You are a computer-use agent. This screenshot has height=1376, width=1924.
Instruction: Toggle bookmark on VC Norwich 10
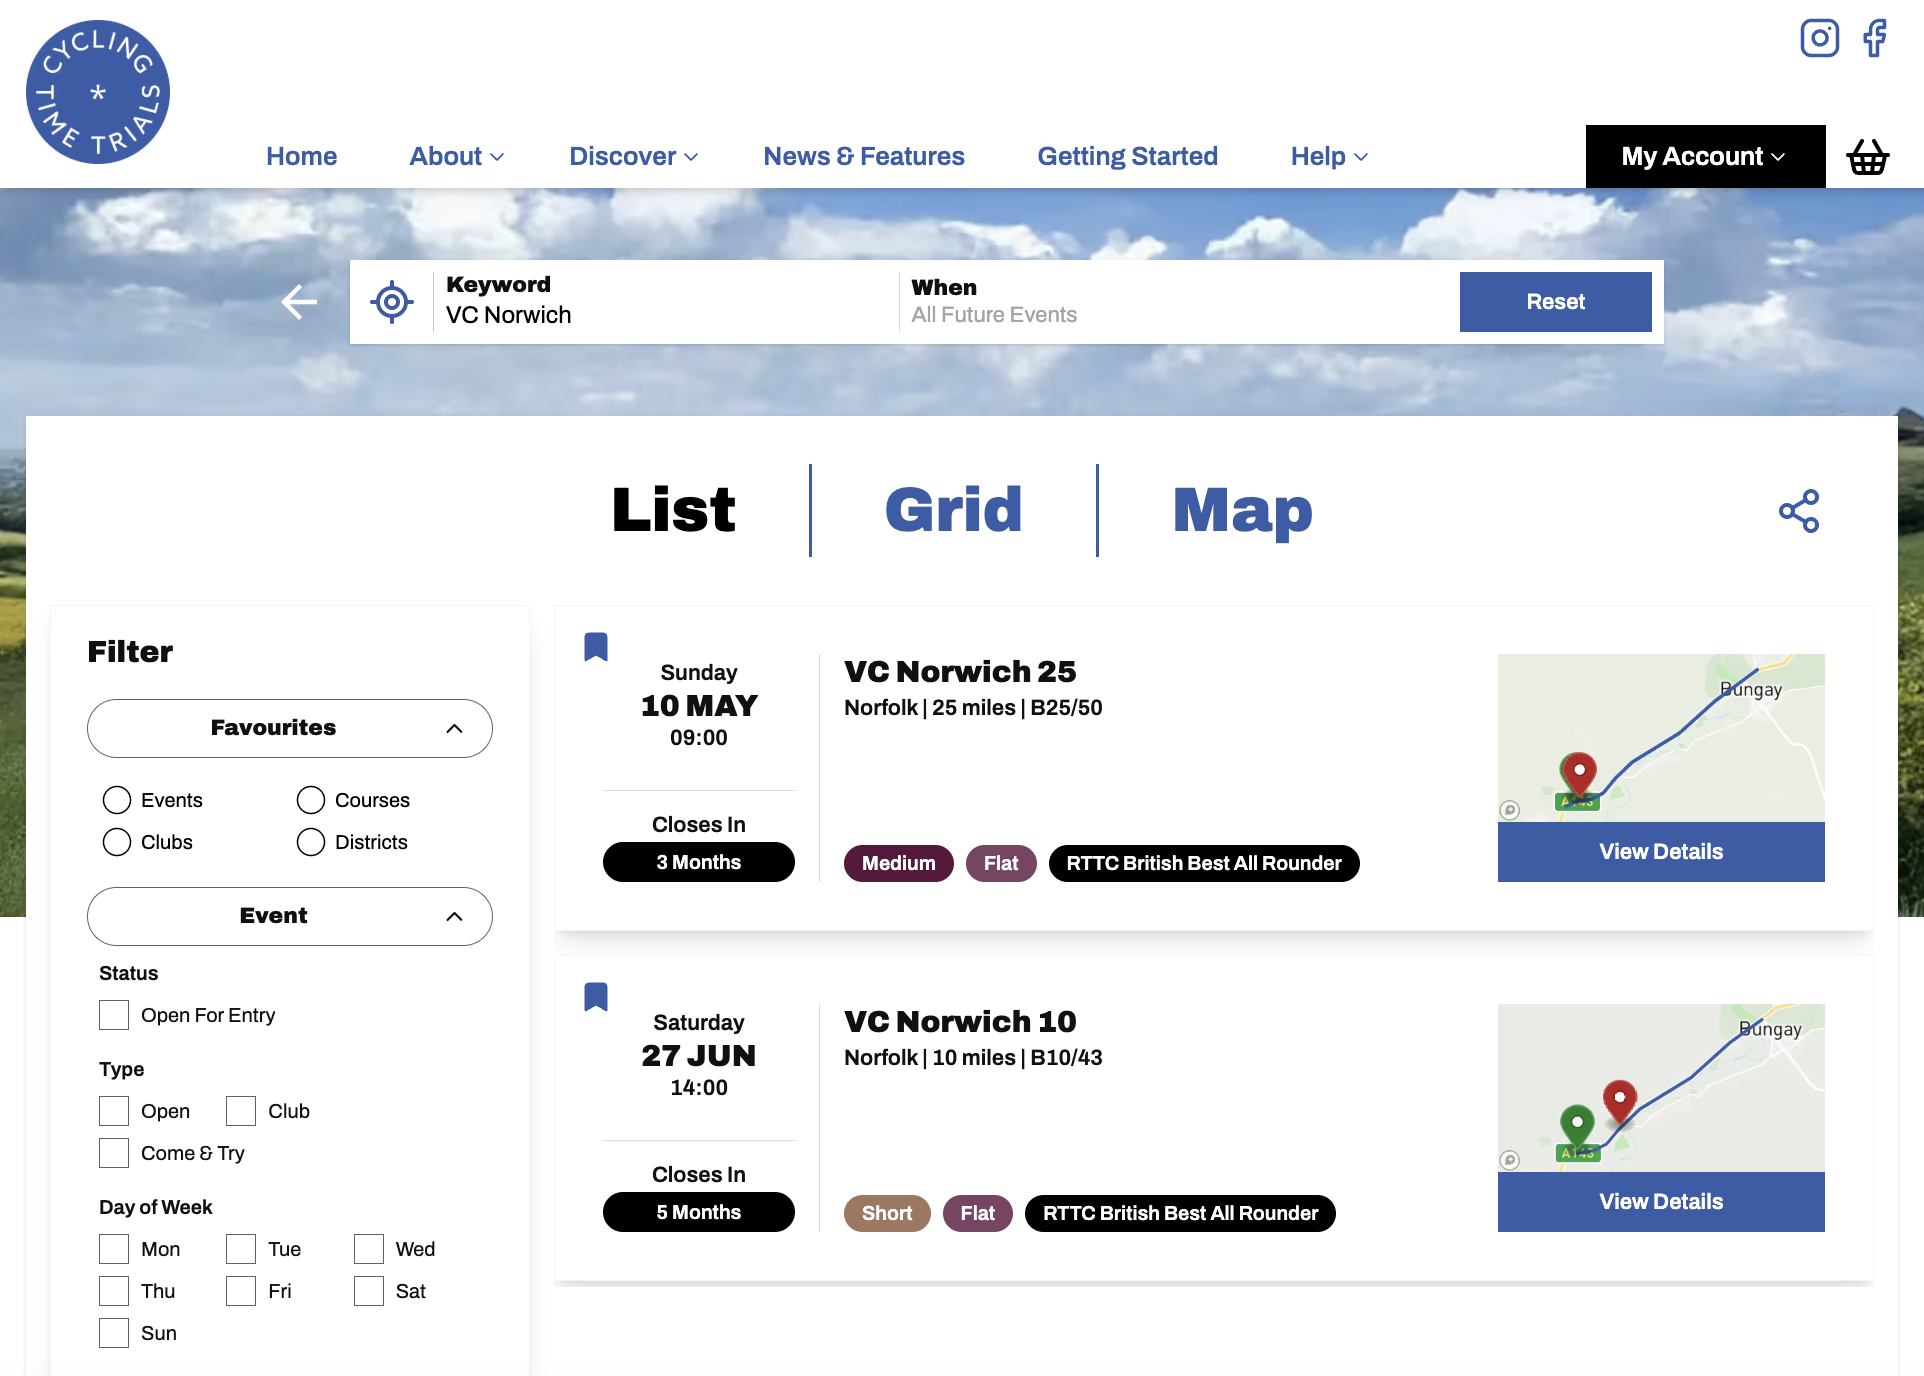click(x=596, y=997)
